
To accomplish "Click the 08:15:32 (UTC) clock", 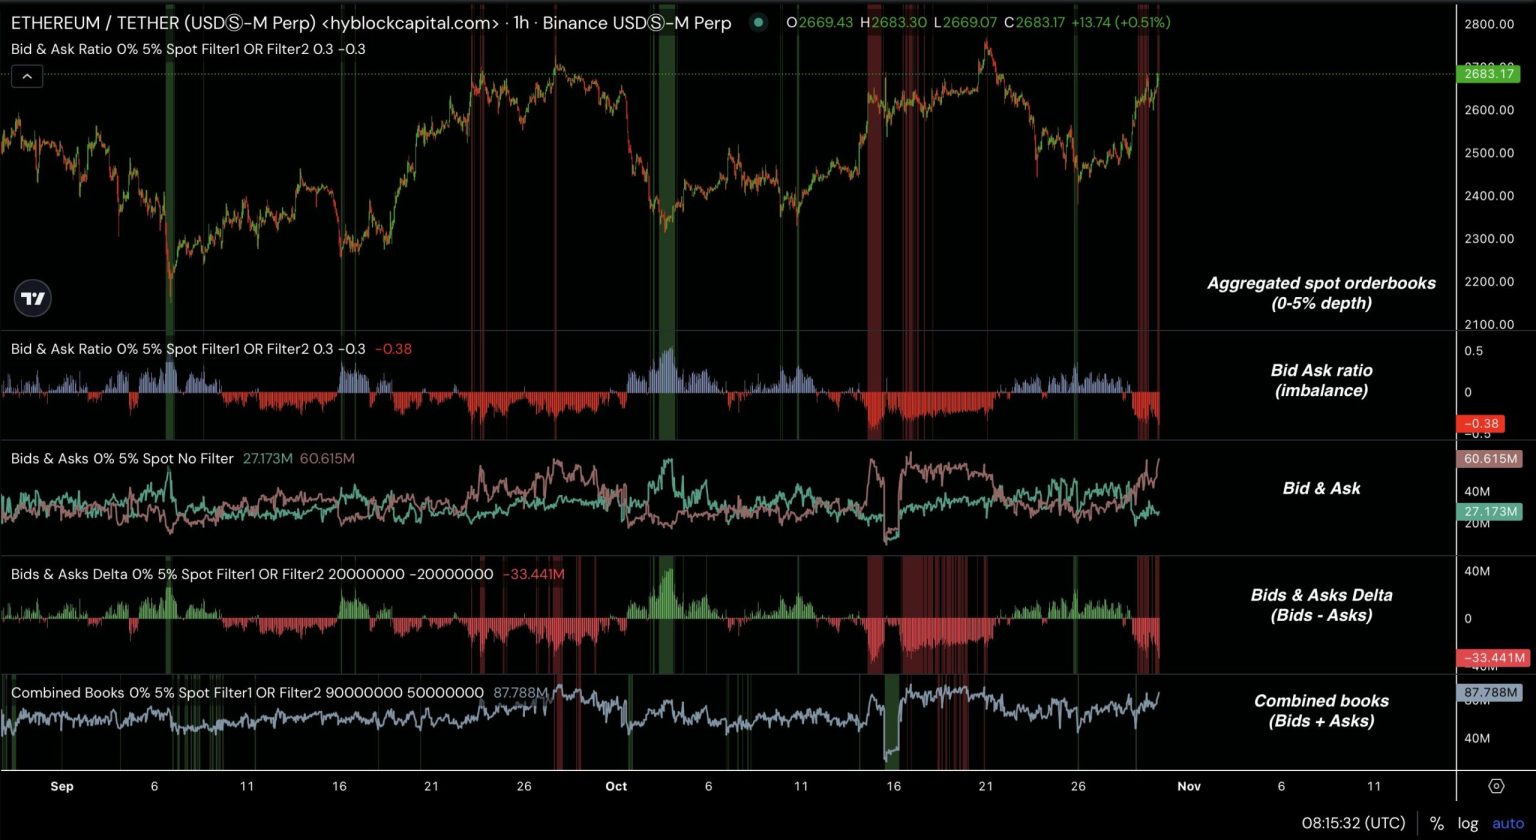I will pos(1354,824).
